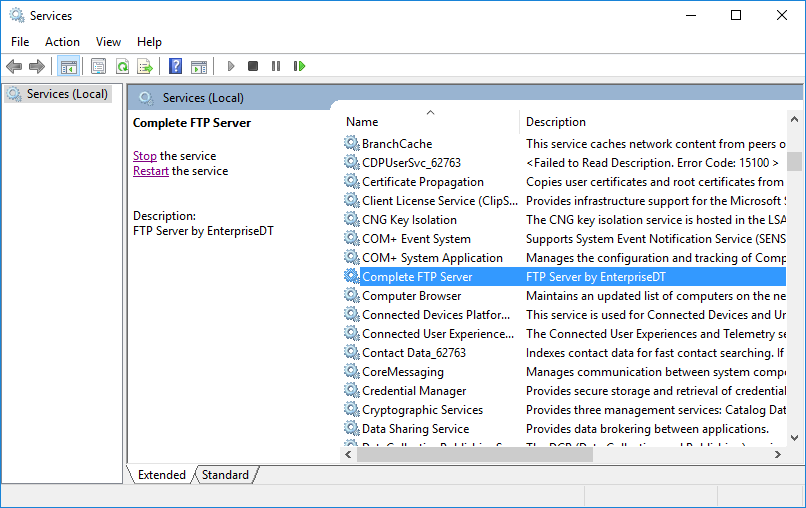Click the Restart Service toolbar icon
Viewport: 806px width, 508px height.
(299, 66)
